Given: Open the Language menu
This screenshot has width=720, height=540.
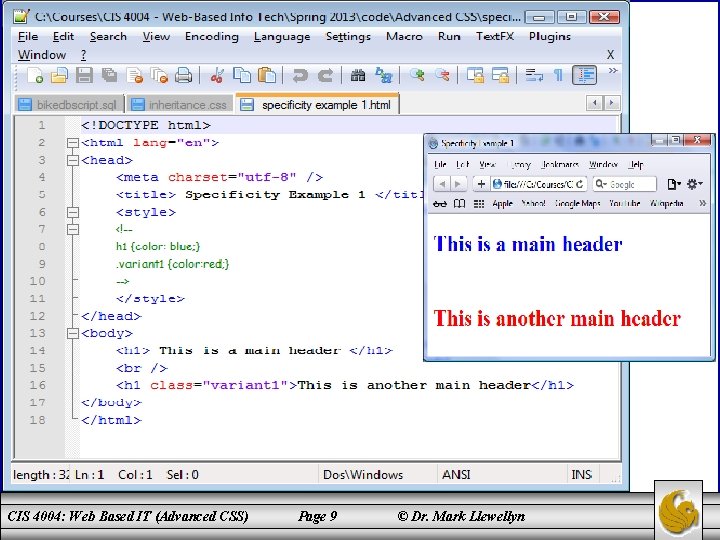Looking at the screenshot, I should [x=282, y=36].
